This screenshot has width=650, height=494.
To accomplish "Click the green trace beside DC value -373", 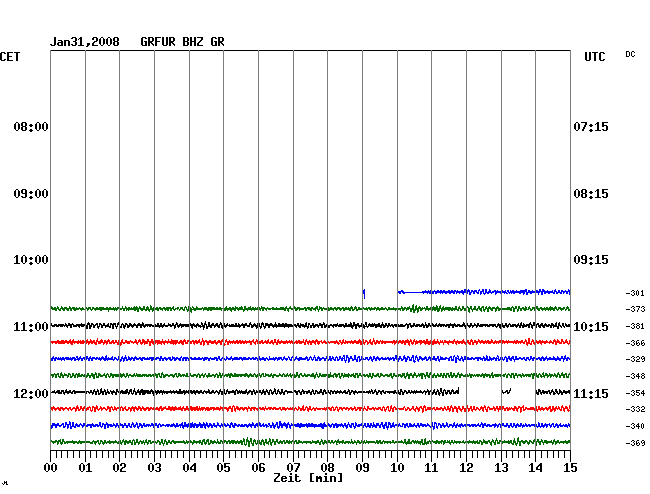I will [310, 309].
